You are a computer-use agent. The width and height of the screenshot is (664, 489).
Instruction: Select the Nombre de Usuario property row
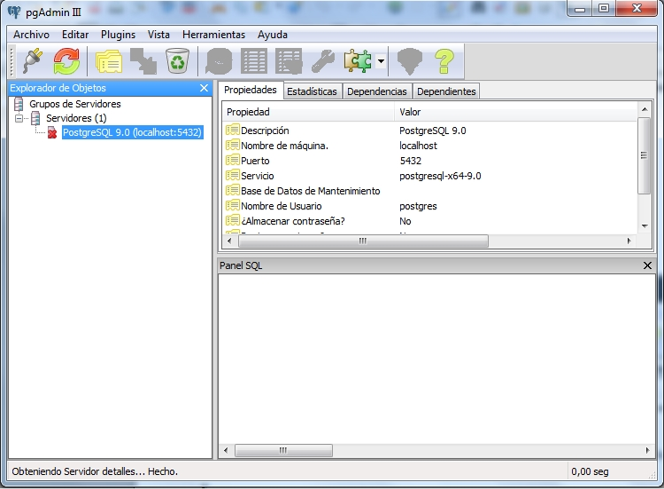(429, 206)
